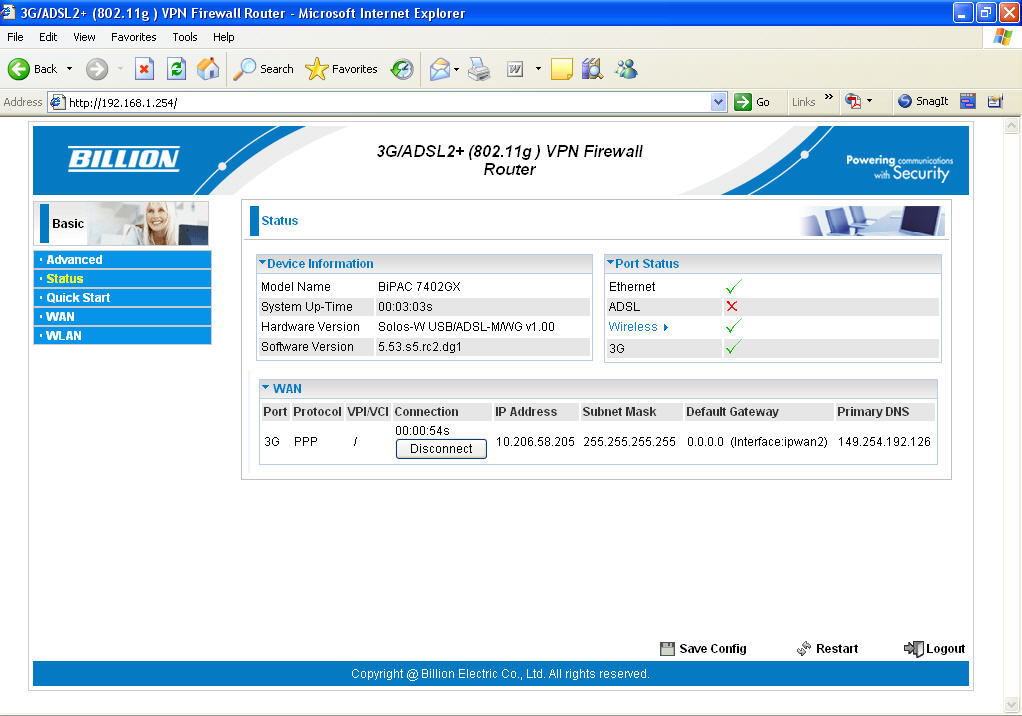
Task: Click the subnet mask 255.255.255.255
Action: coord(629,442)
